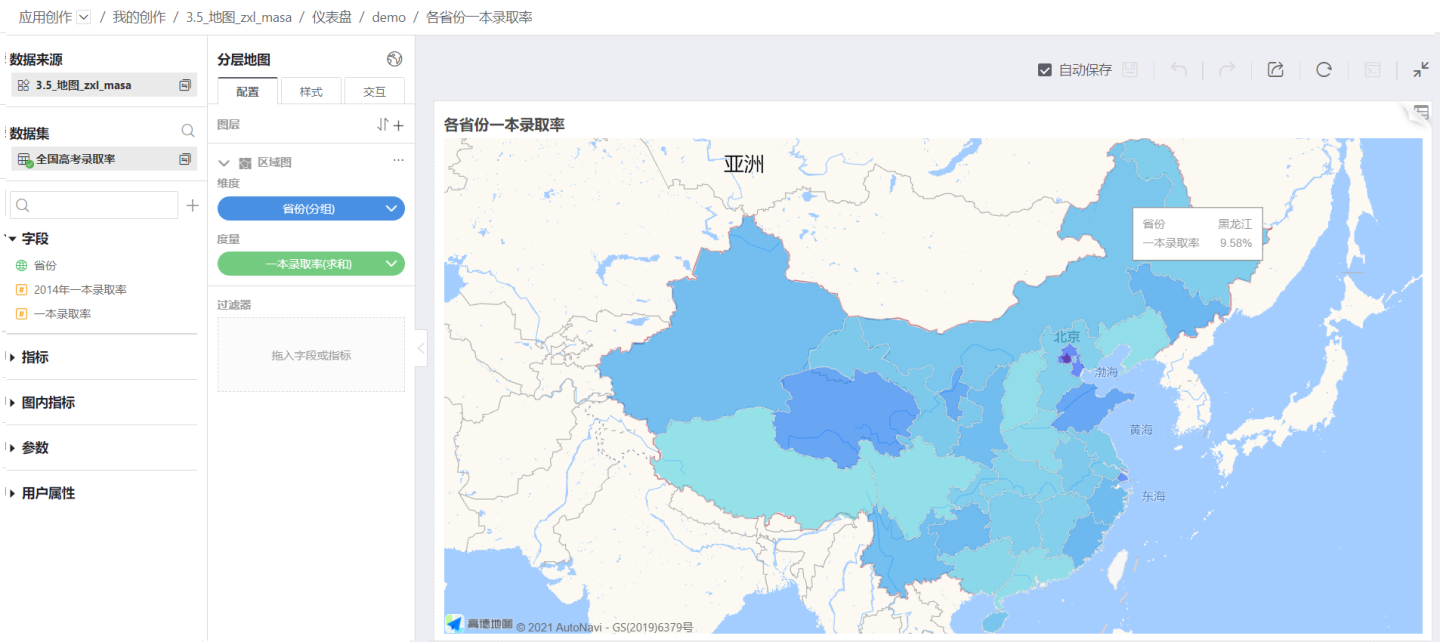Expand the 用户属性 section

coord(12,493)
